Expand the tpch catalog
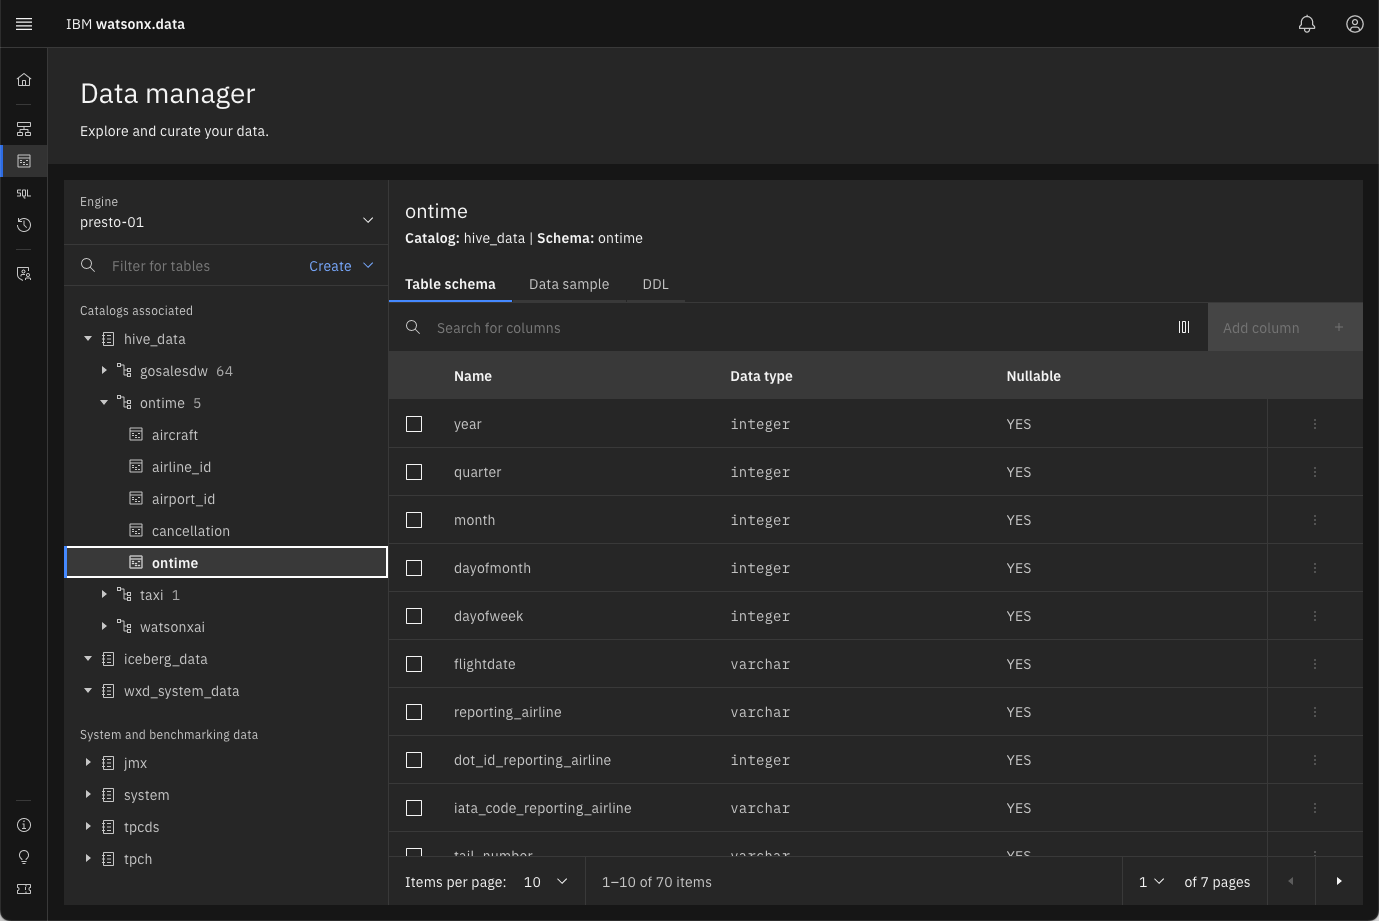 [x=88, y=859]
